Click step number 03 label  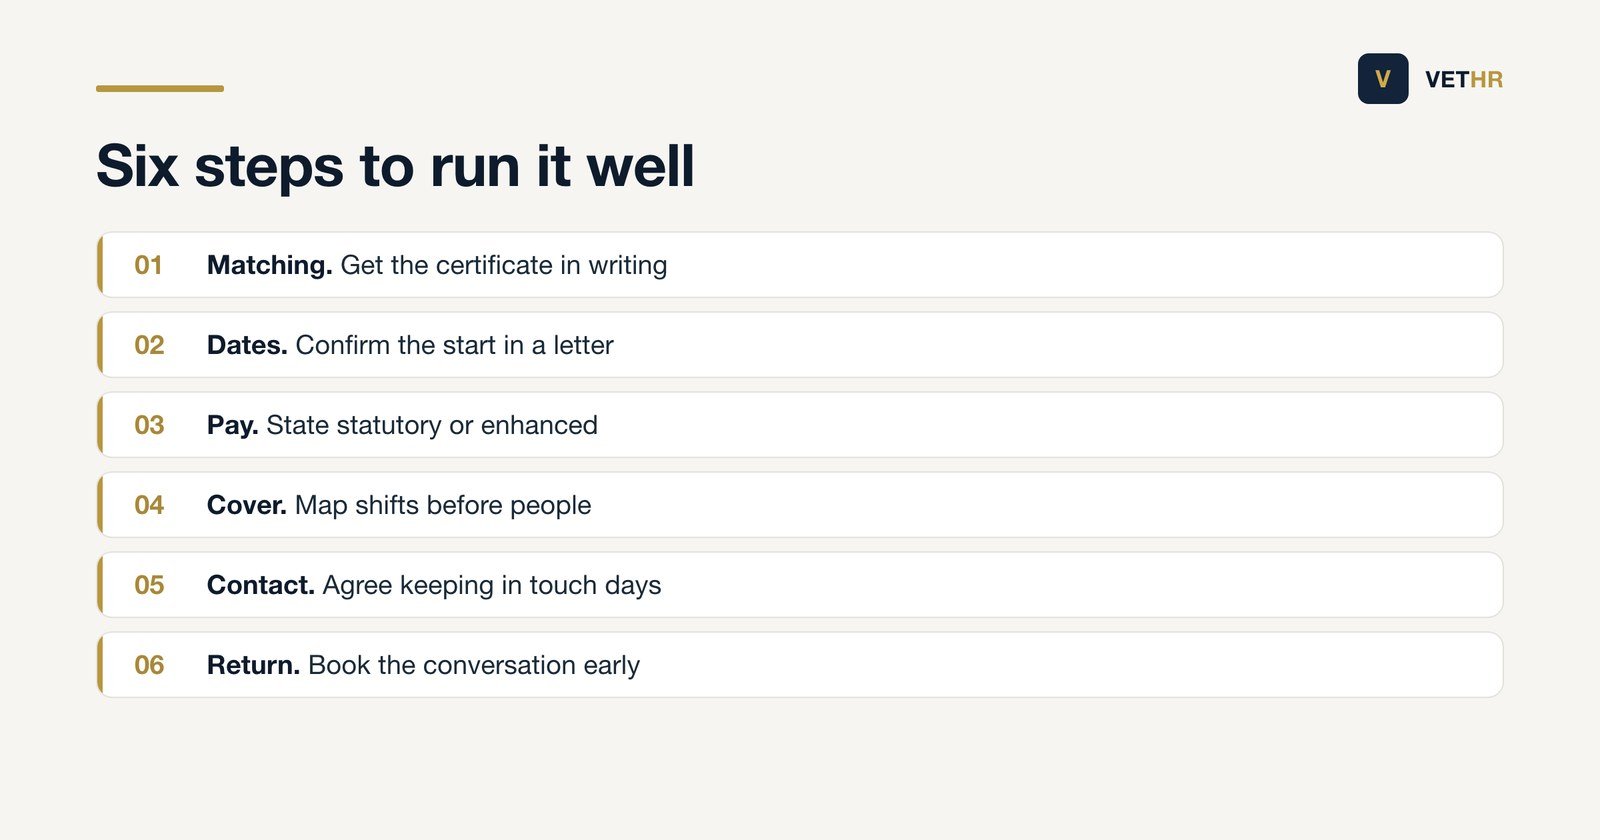(x=149, y=425)
